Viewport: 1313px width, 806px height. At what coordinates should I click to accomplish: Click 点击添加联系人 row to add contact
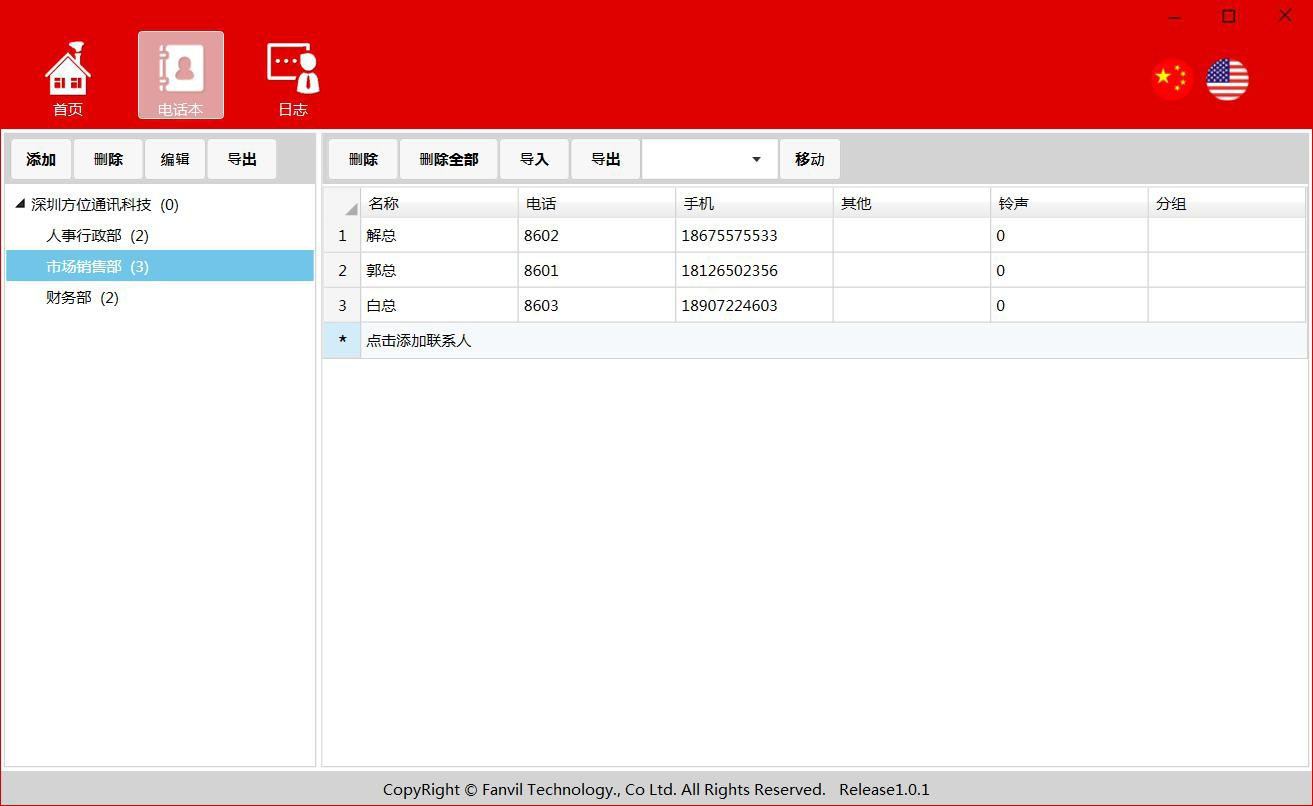point(418,341)
